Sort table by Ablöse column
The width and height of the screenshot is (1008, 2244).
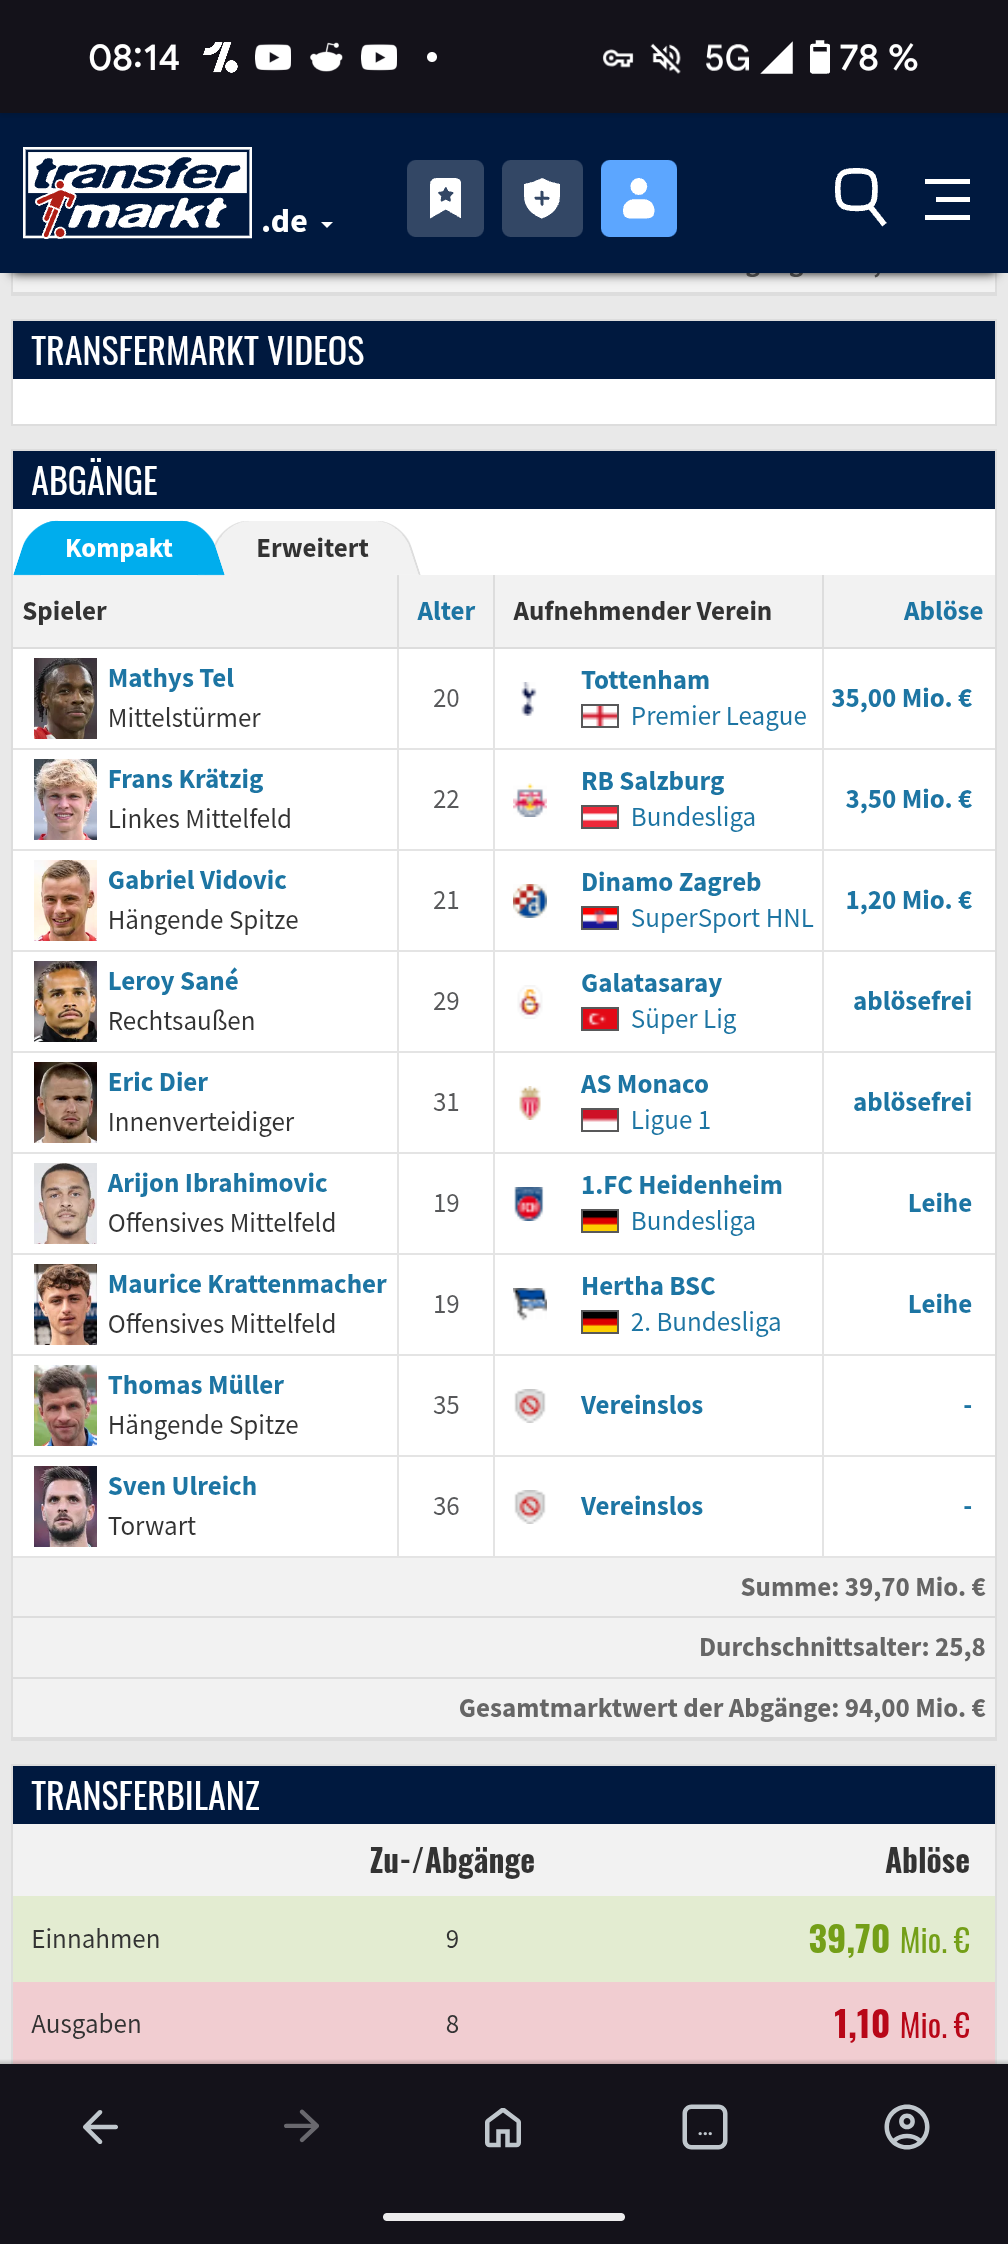pos(943,611)
